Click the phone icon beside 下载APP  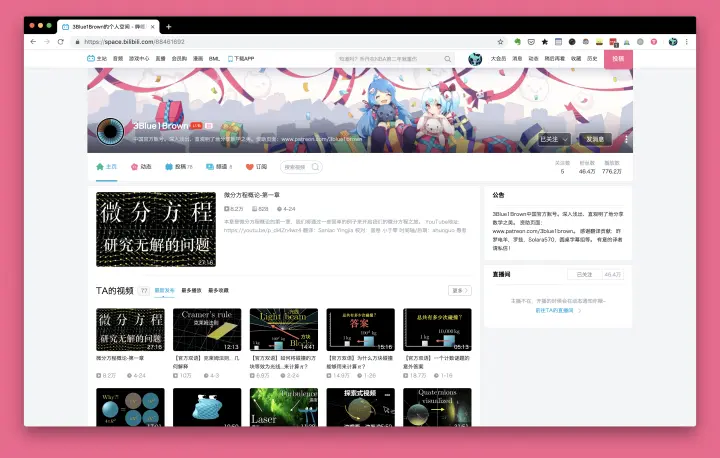(230, 59)
